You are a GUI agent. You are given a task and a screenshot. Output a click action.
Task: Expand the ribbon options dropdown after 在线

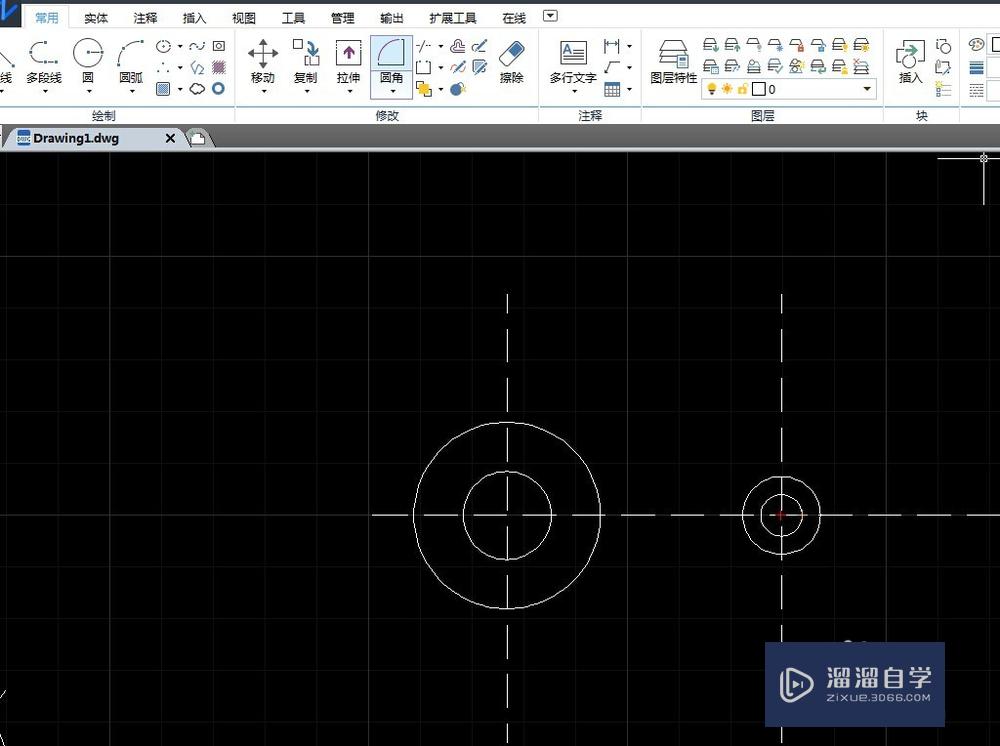[x=550, y=16]
